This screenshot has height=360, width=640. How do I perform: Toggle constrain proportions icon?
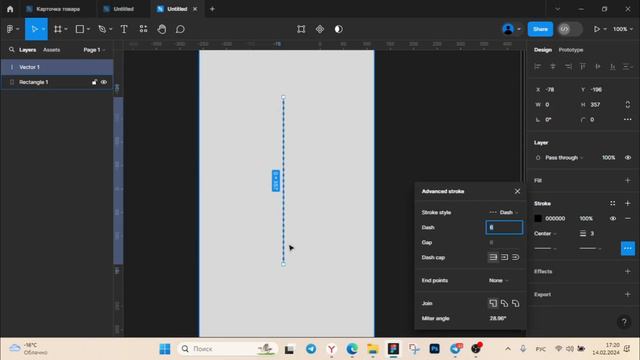[628, 104]
